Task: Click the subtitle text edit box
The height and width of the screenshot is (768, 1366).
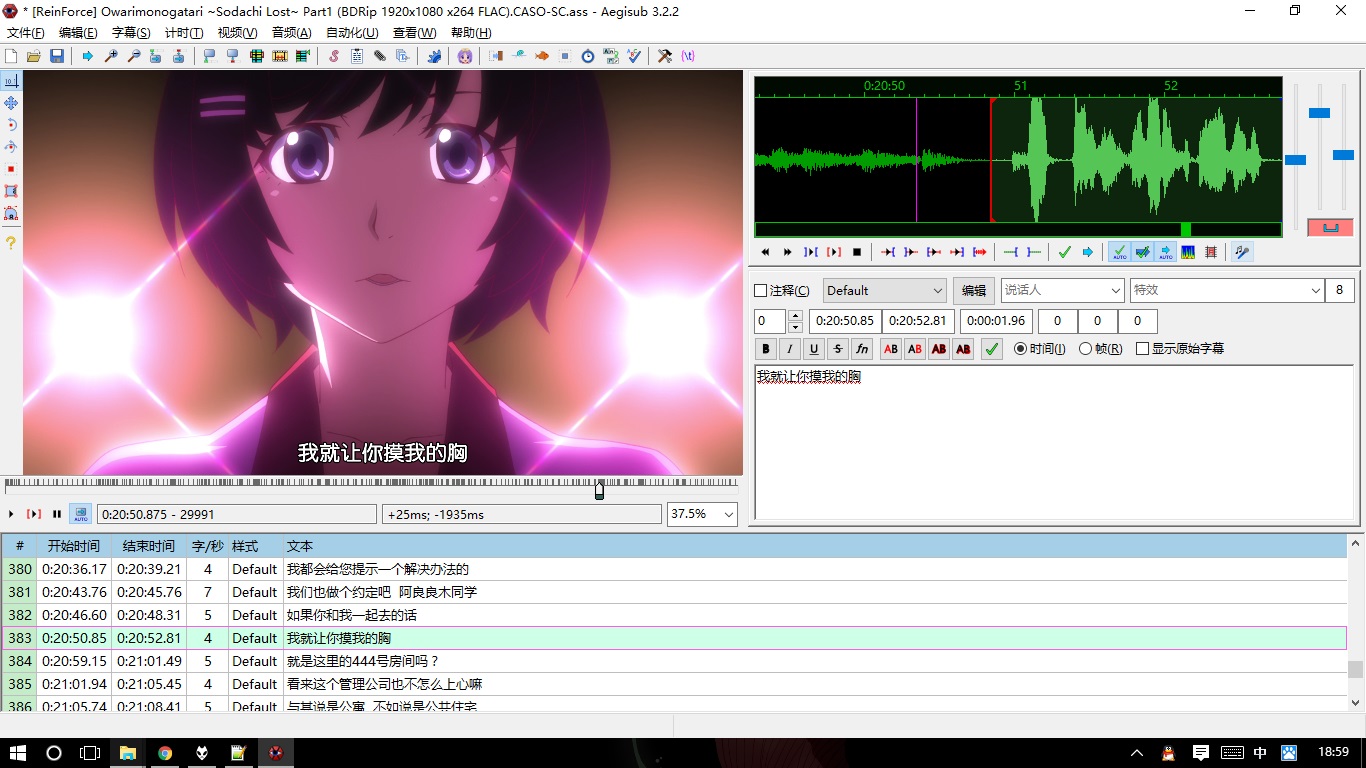Action: point(1054,442)
